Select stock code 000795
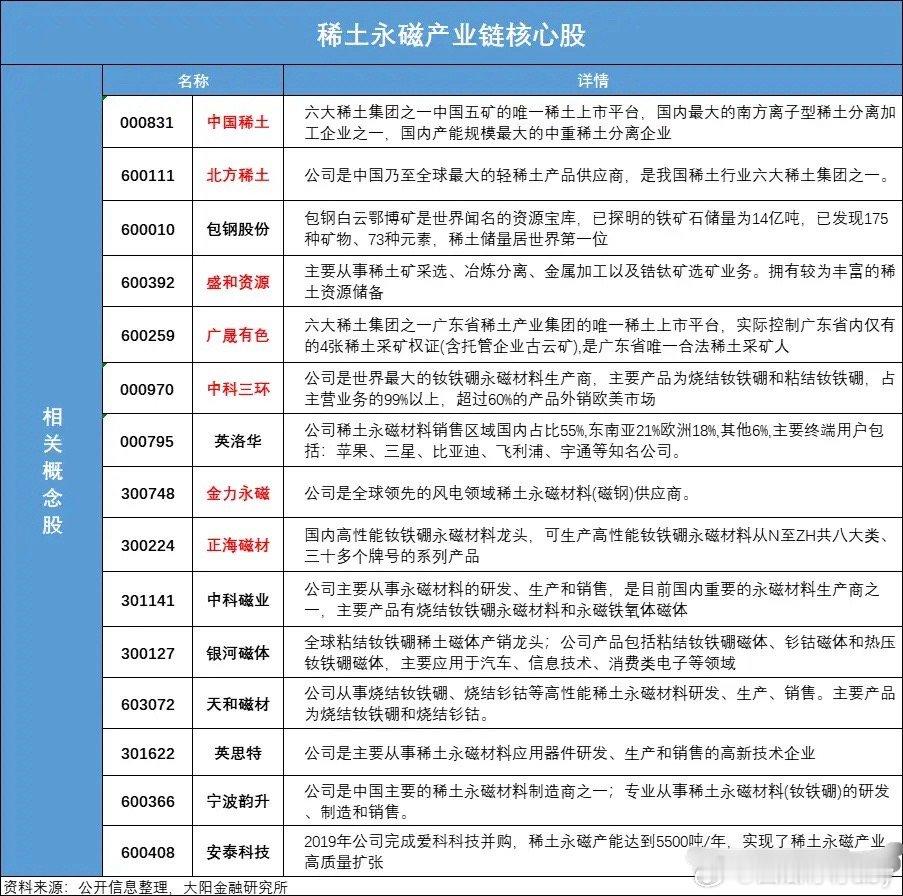Image resolution: width=903 pixels, height=896 pixels. pyautogui.click(x=147, y=442)
